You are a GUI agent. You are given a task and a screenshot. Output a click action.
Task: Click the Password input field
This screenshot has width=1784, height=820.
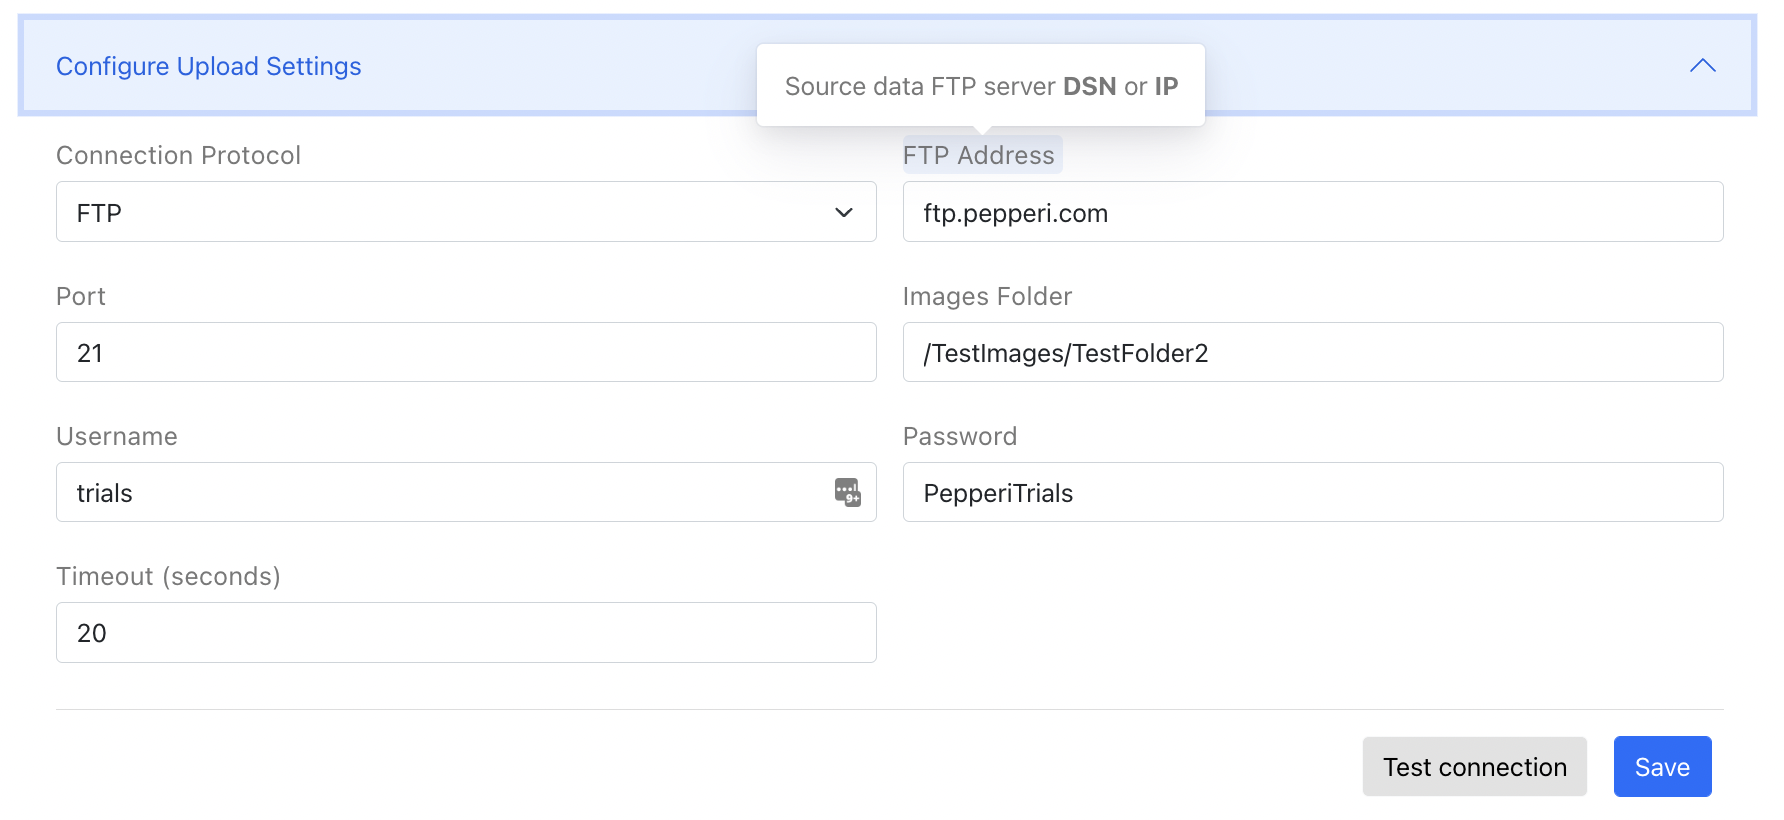[x=1313, y=492]
